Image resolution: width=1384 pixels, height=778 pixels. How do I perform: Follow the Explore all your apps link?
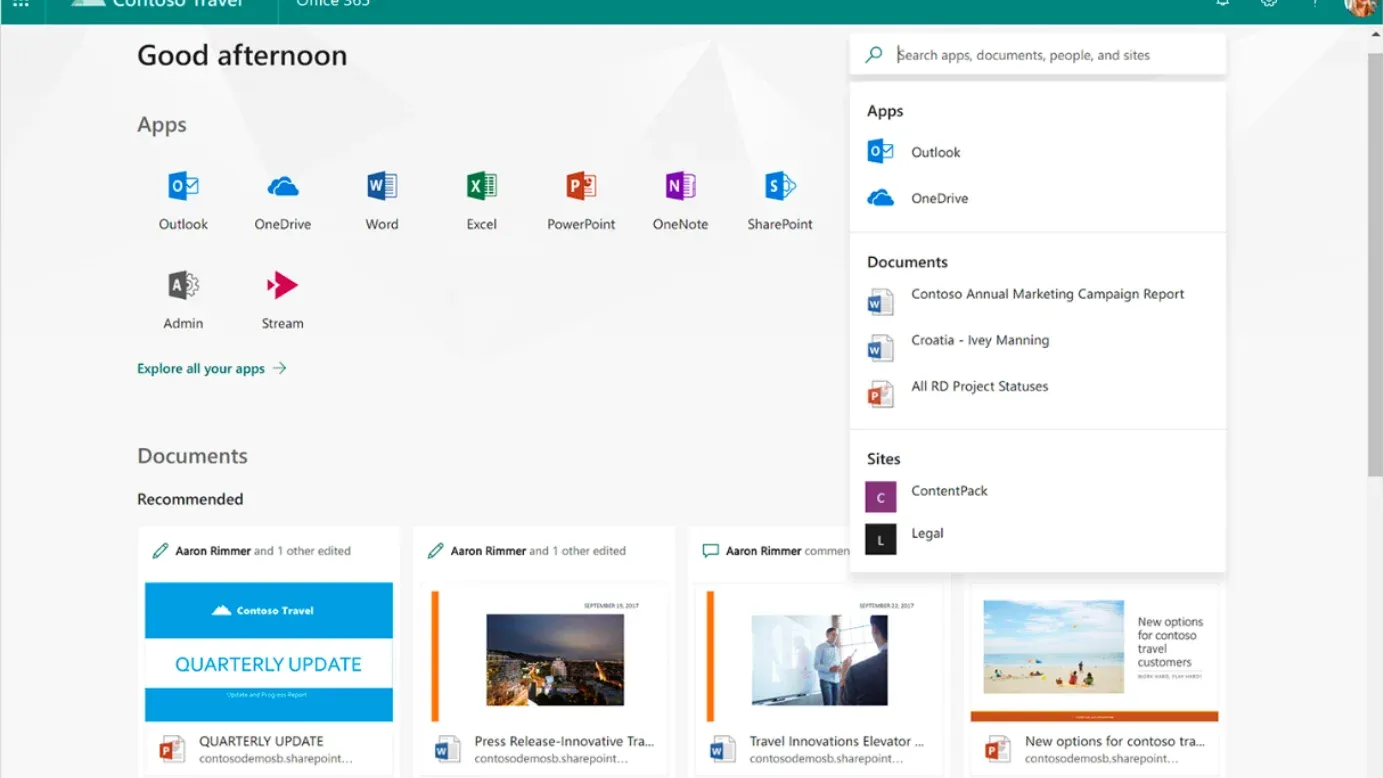tap(212, 368)
